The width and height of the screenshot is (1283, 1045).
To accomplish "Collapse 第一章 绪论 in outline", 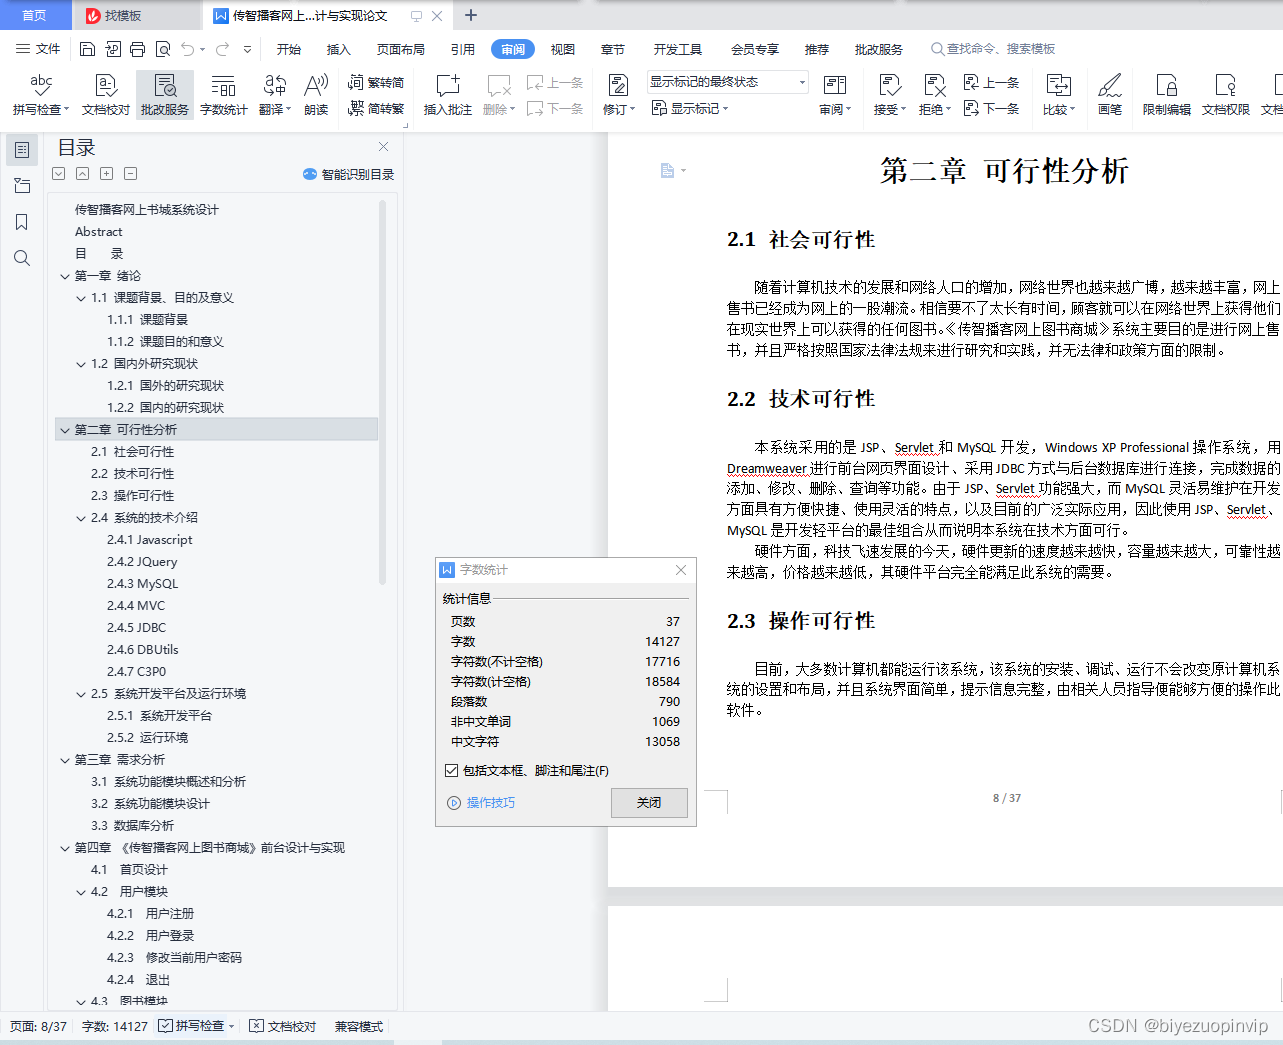I will pyautogui.click(x=65, y=276).
